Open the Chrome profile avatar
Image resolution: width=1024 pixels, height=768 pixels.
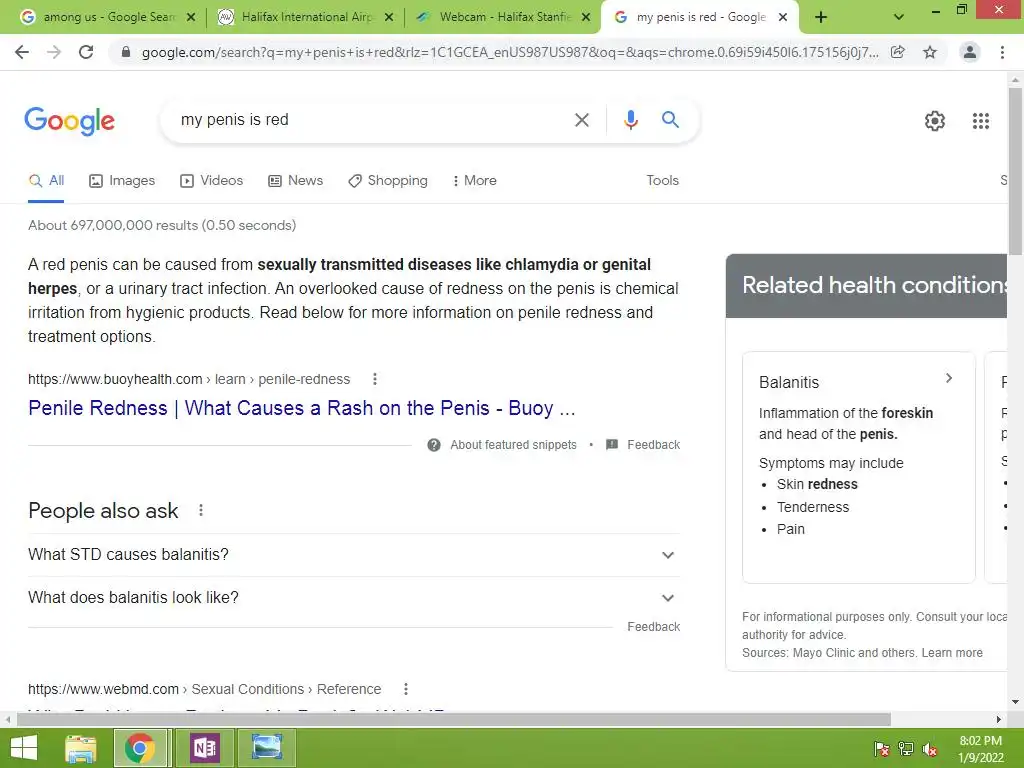click(x=970, y=52)
